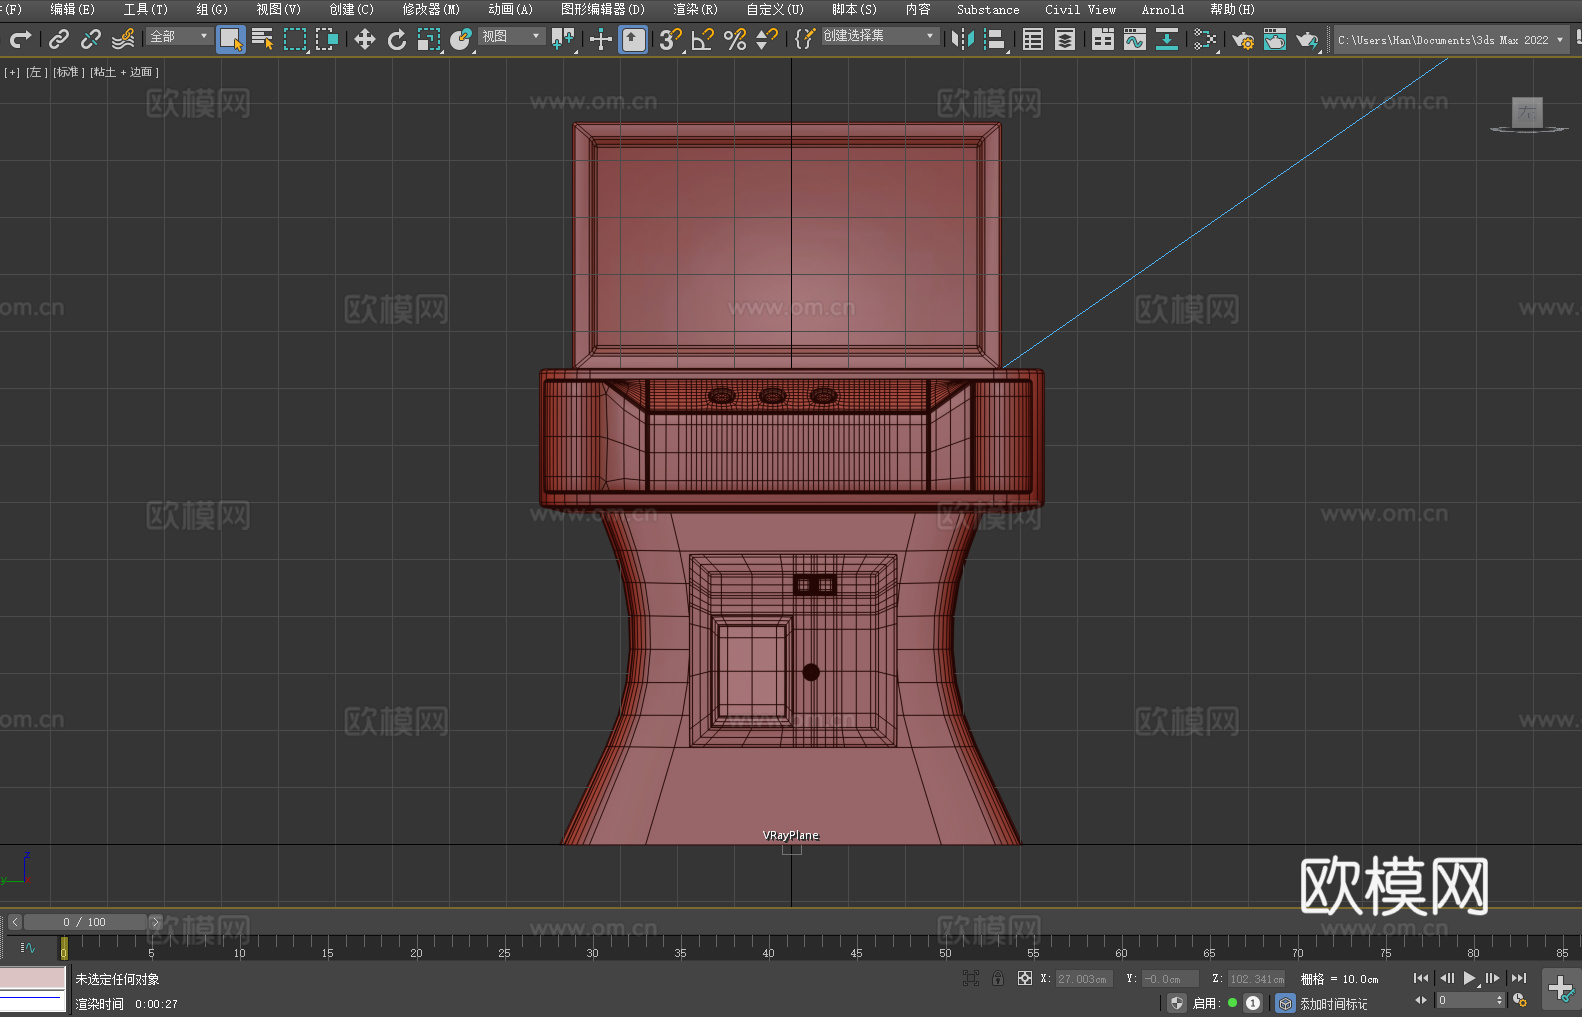Click the Redo arrow icon

click(20, 39)
